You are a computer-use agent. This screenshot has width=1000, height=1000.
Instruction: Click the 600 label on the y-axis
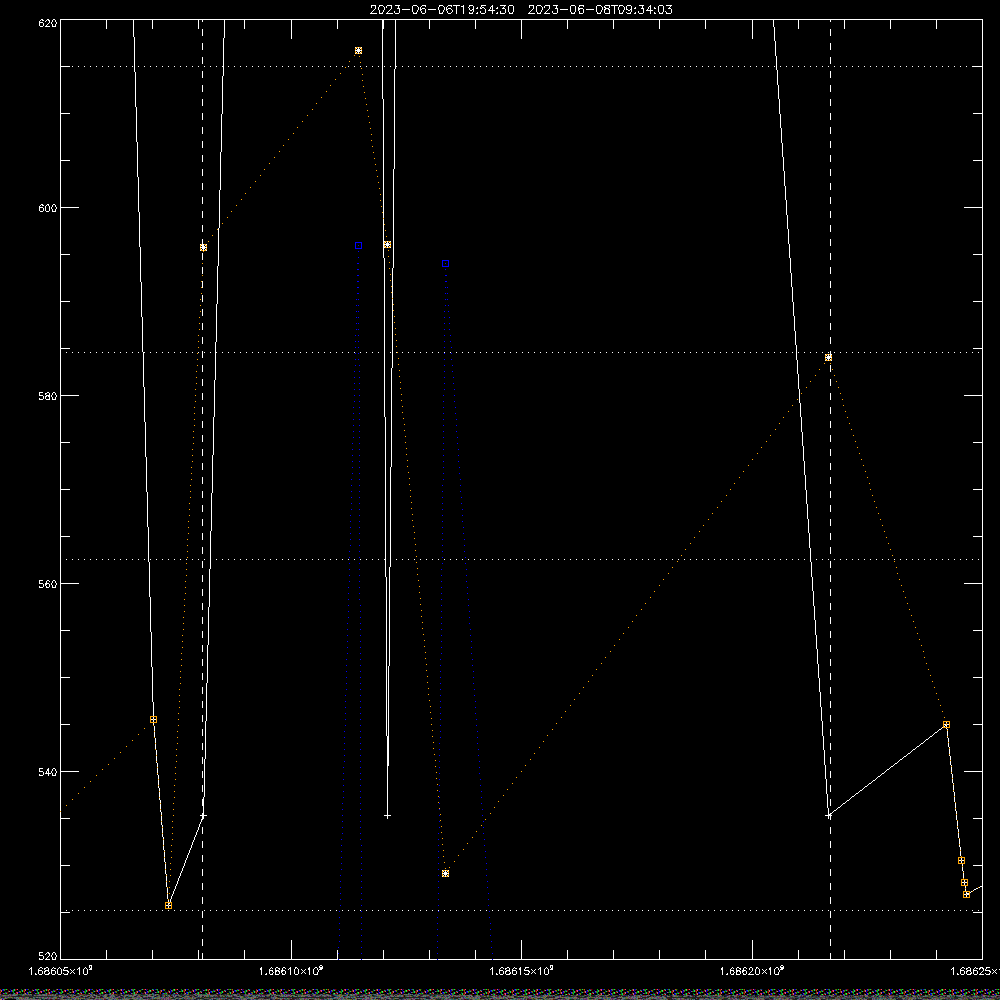(48, 208)
